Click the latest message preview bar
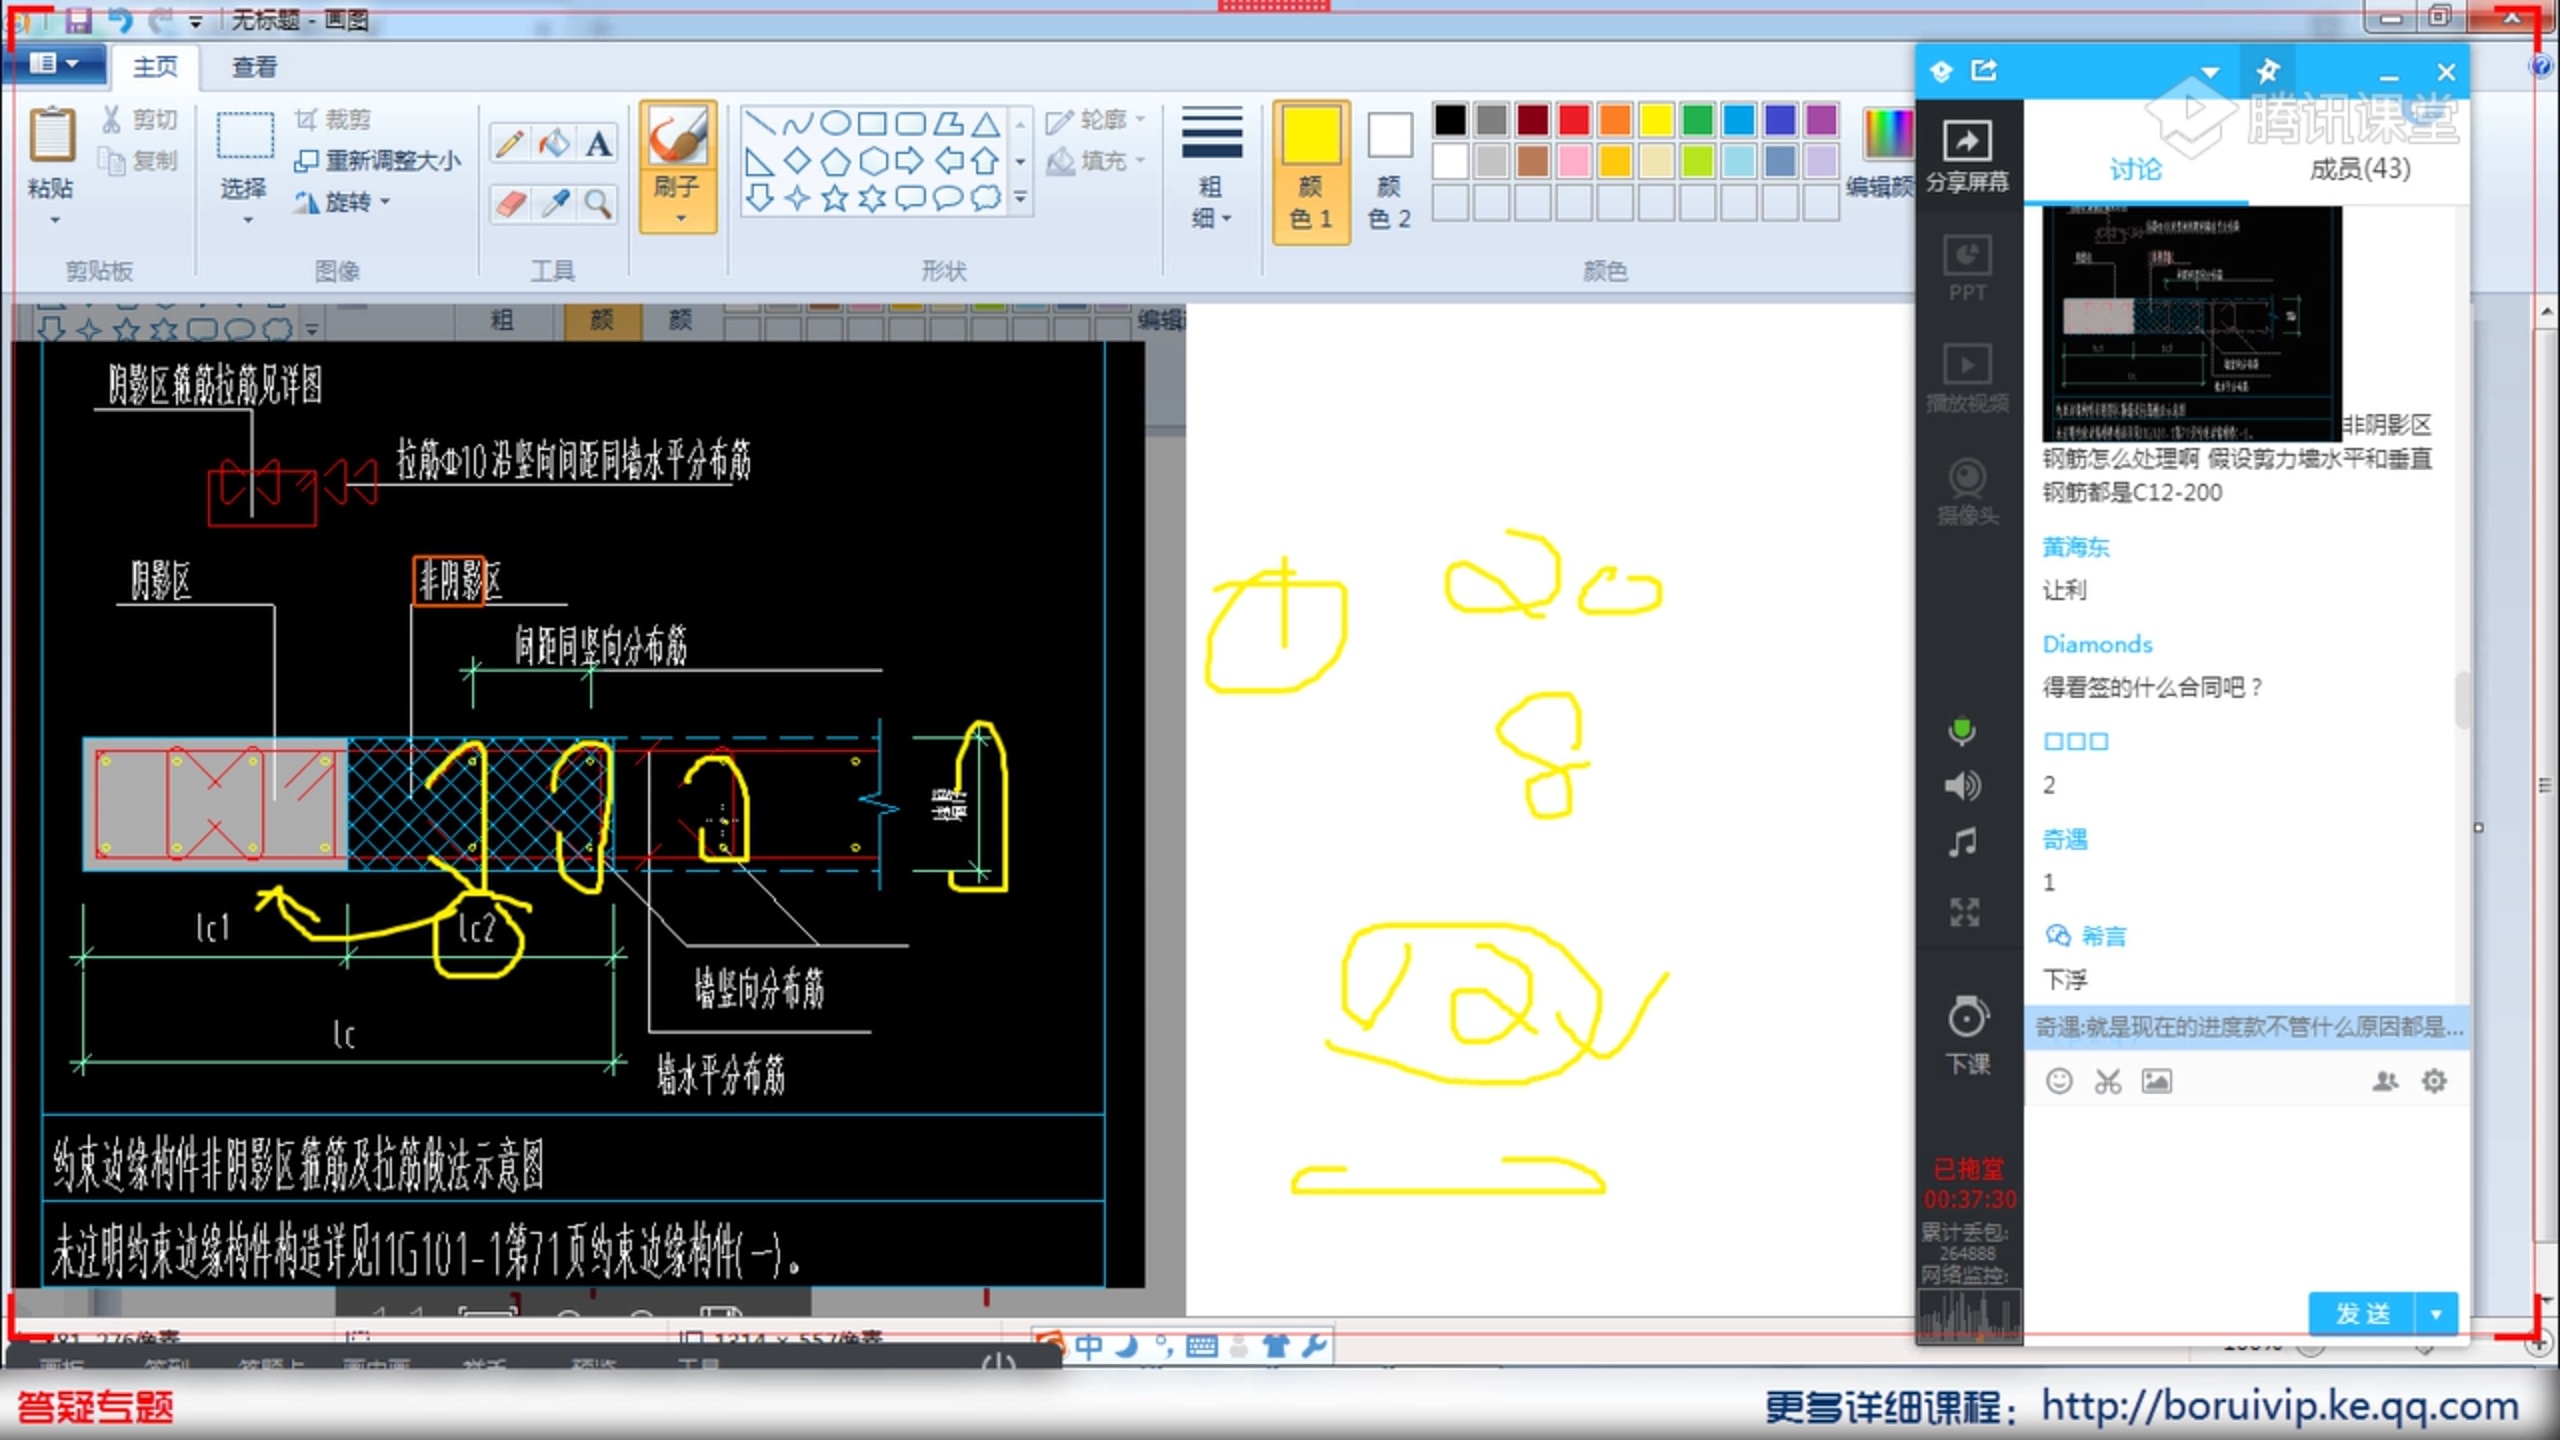This screenshot has width=2560, height=1440. [x=2246, y=1027]
